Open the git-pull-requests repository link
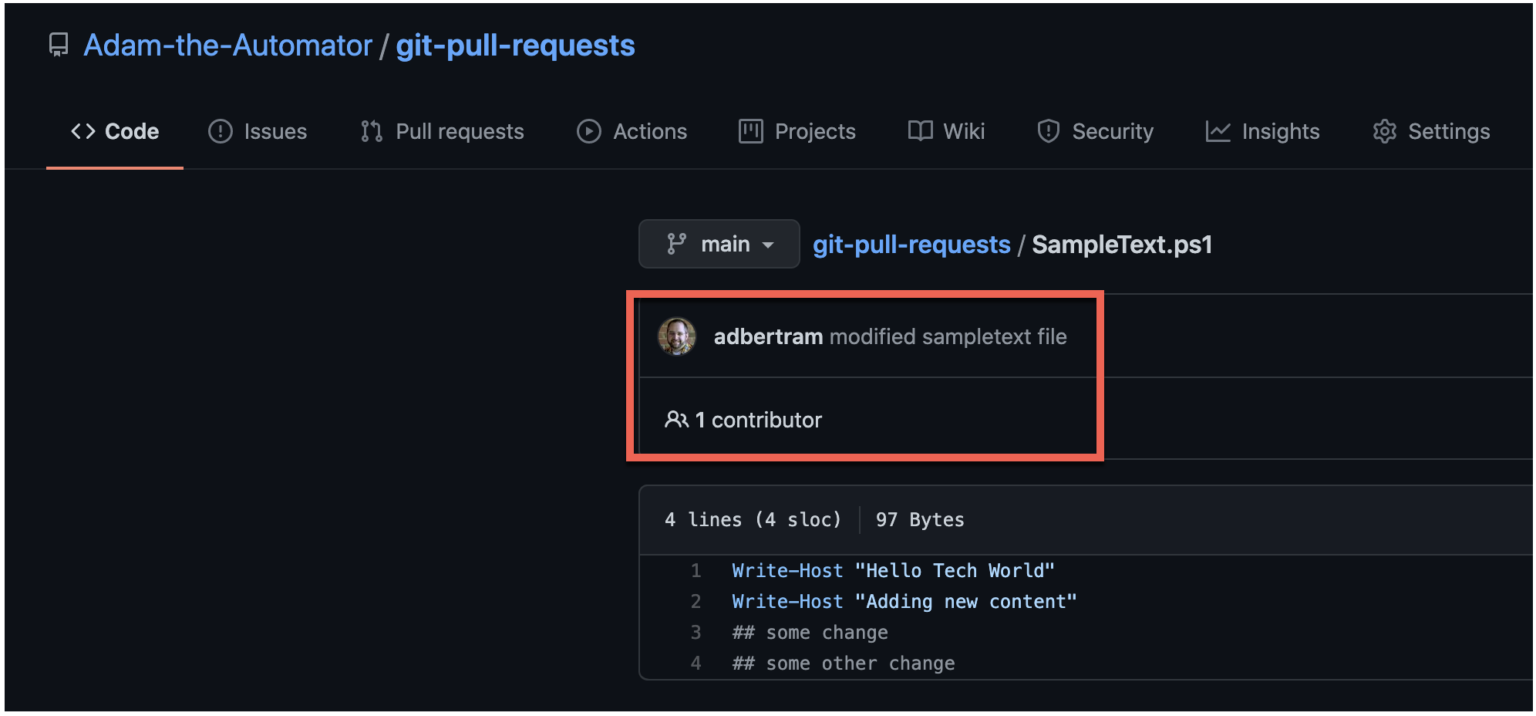 click(515, 44)
